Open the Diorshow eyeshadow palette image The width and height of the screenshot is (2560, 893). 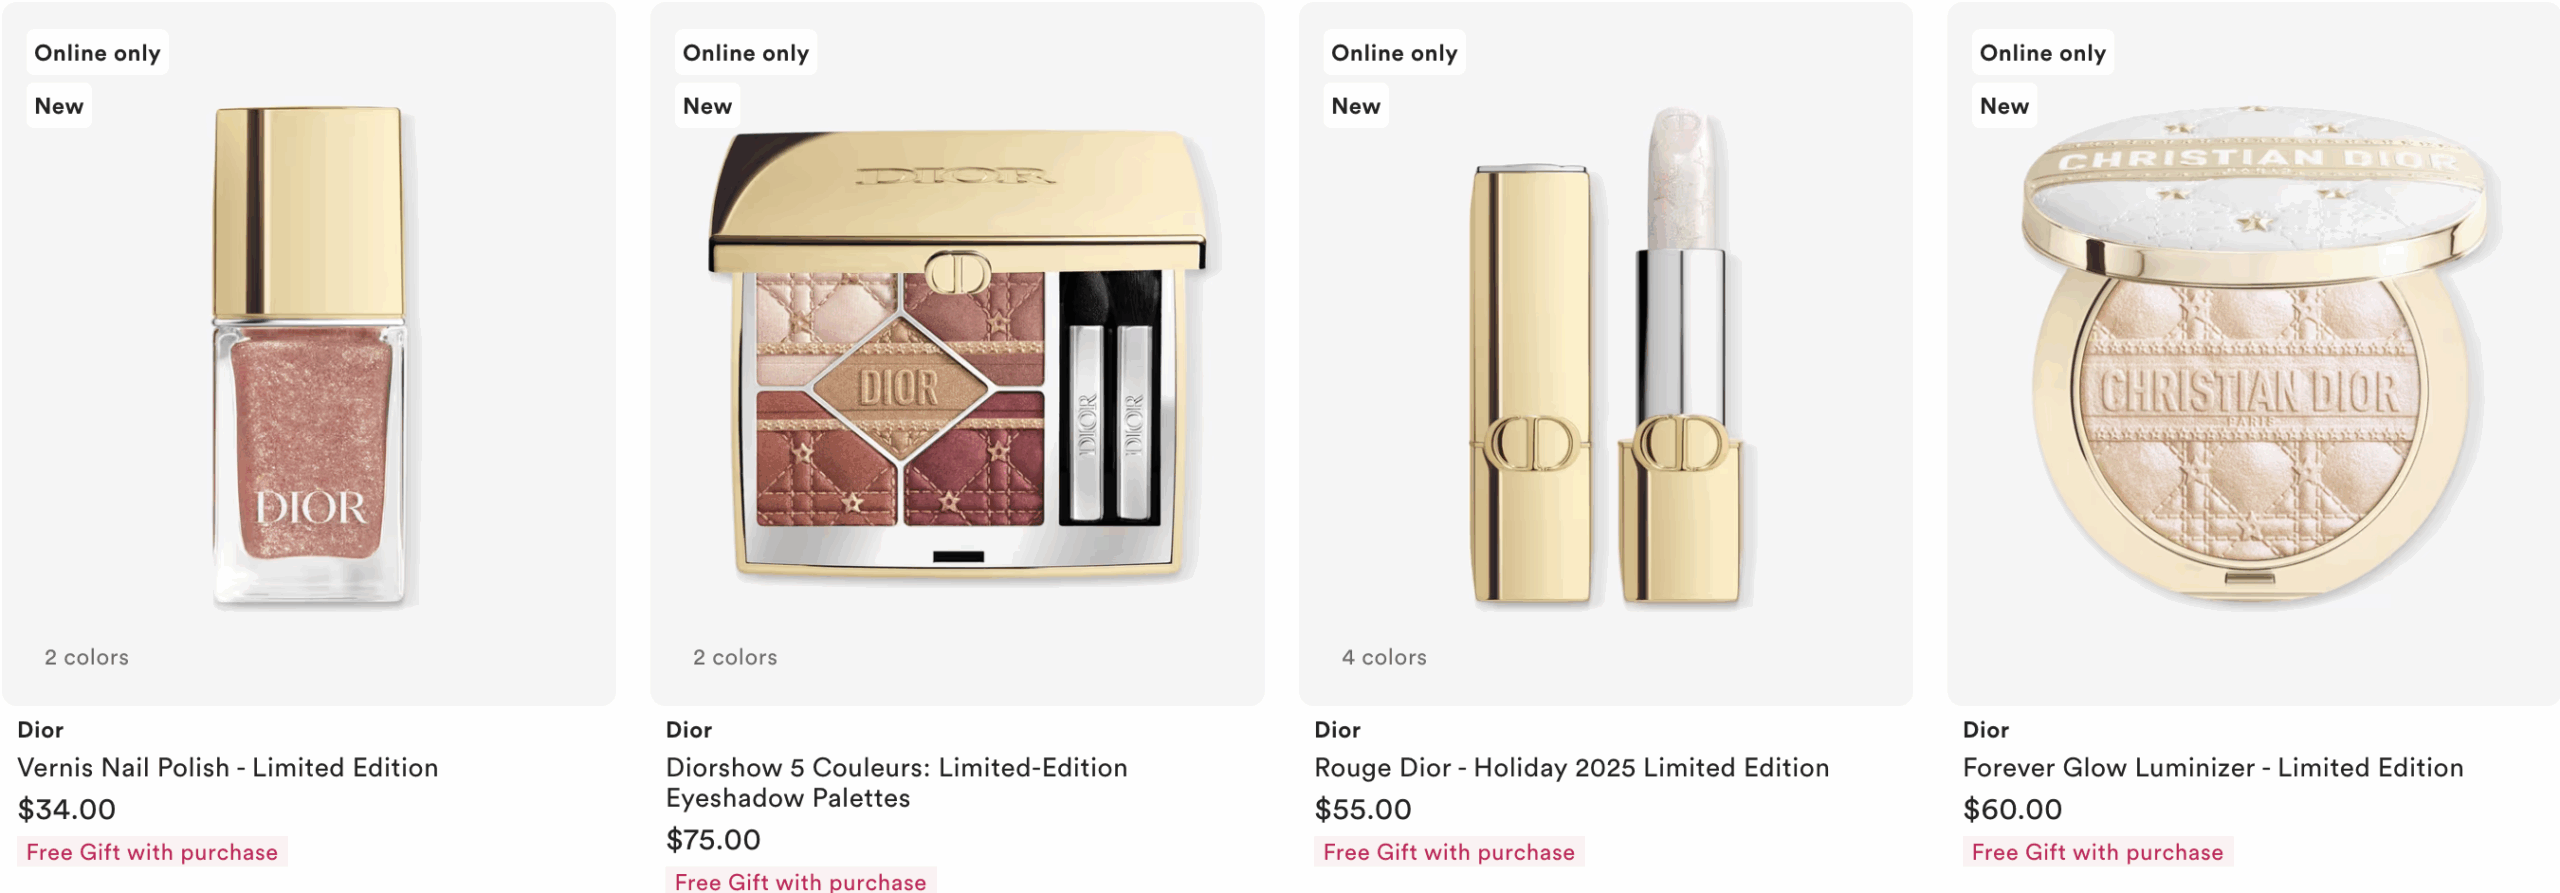tap(958, 355)
